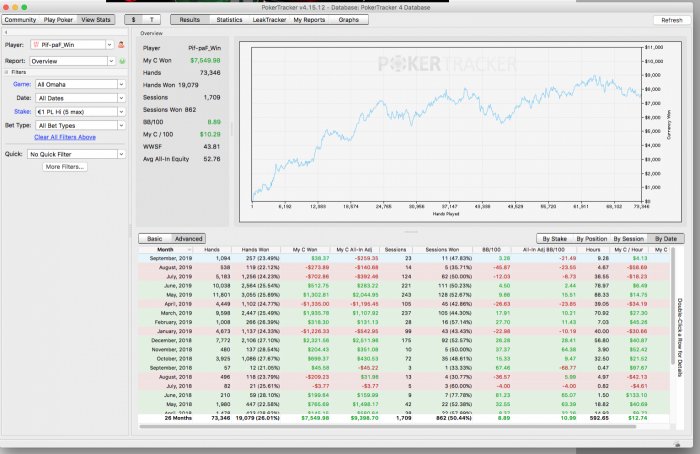The width and height of the screenshot is (700, 454).
Task: Sort by the My C Won column header
Action: coord(305,250)
